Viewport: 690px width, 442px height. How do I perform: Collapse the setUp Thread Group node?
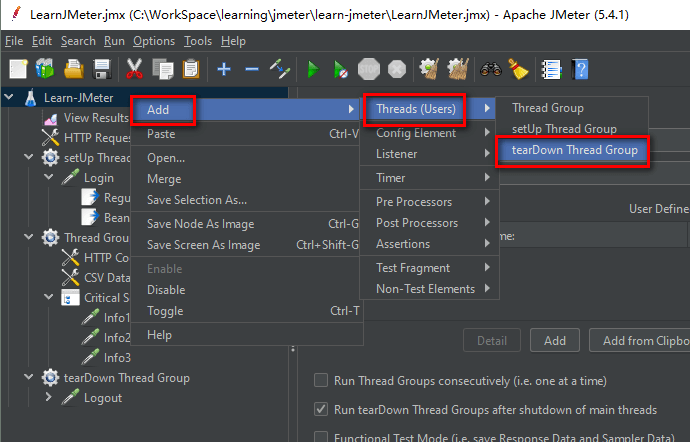pos(29,156)
